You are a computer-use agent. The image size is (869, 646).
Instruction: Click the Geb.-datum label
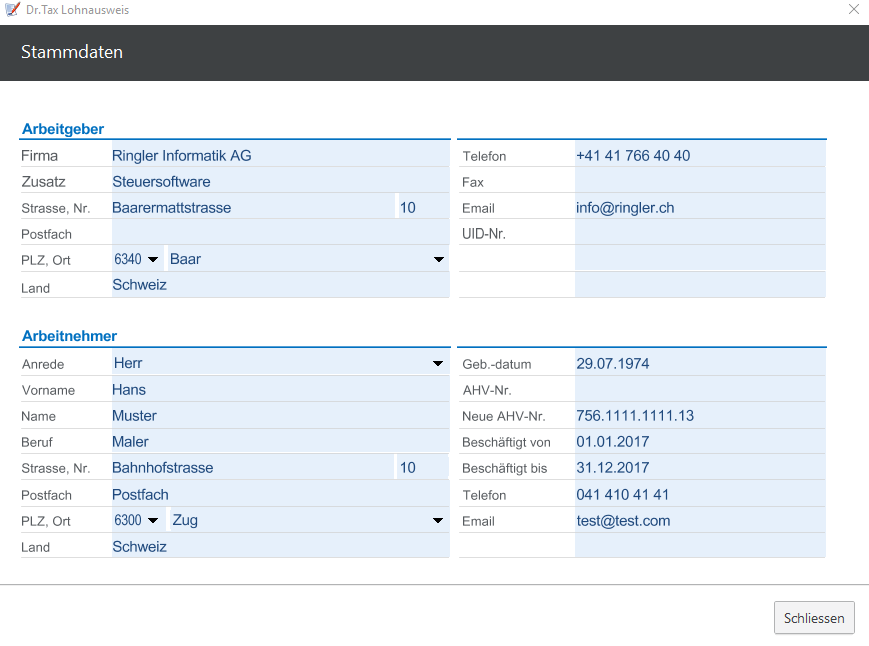[x=497, y=364]
